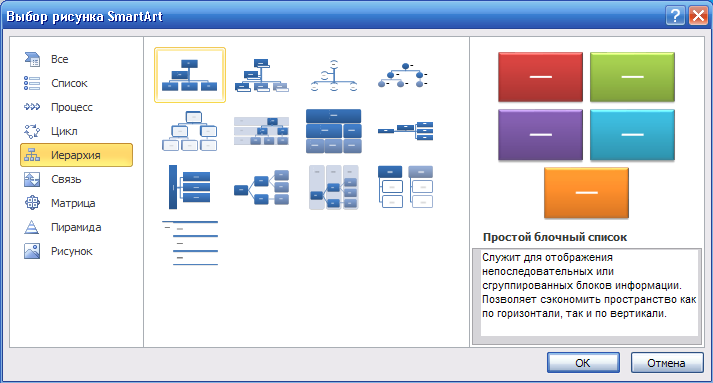The width and height of the screenshot is (713, 383).
Task: Click the red preview block
Action: [540, 77]
